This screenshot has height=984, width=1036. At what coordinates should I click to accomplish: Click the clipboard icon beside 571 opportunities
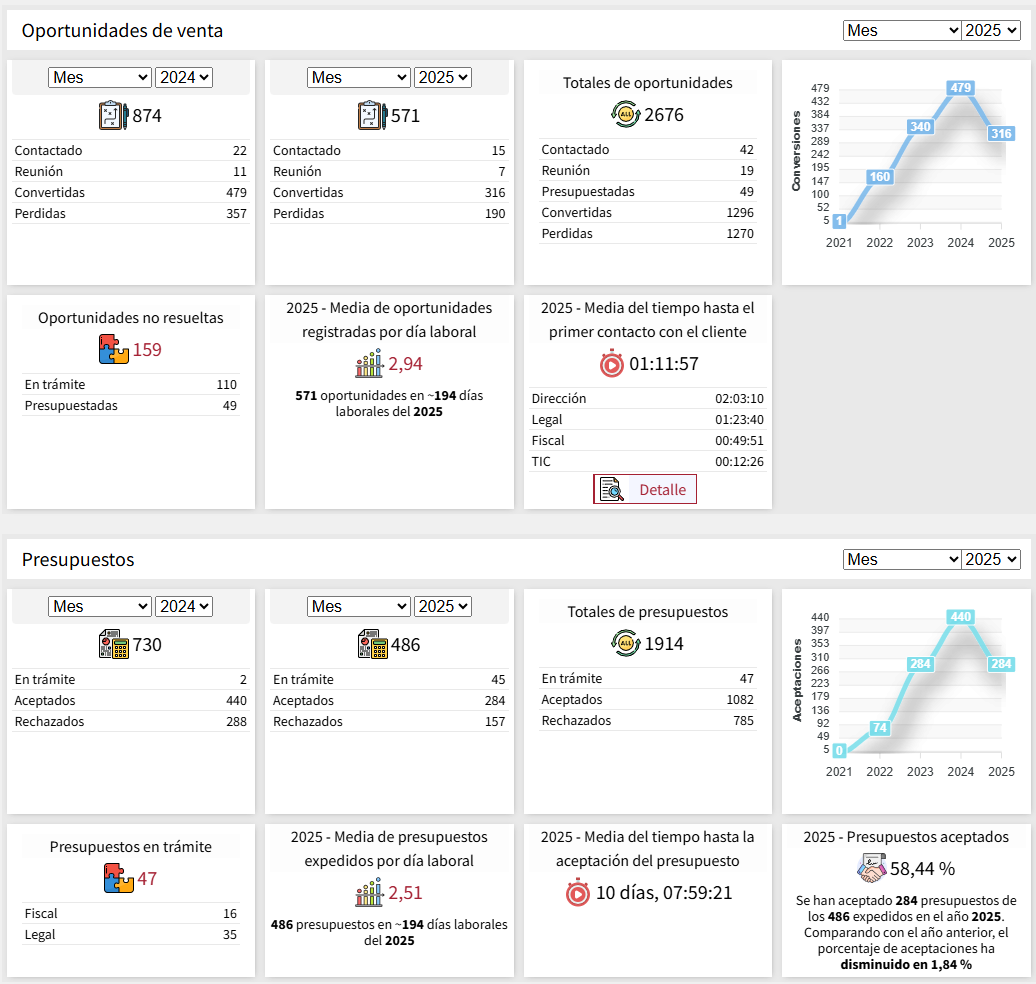coord(371,116)
